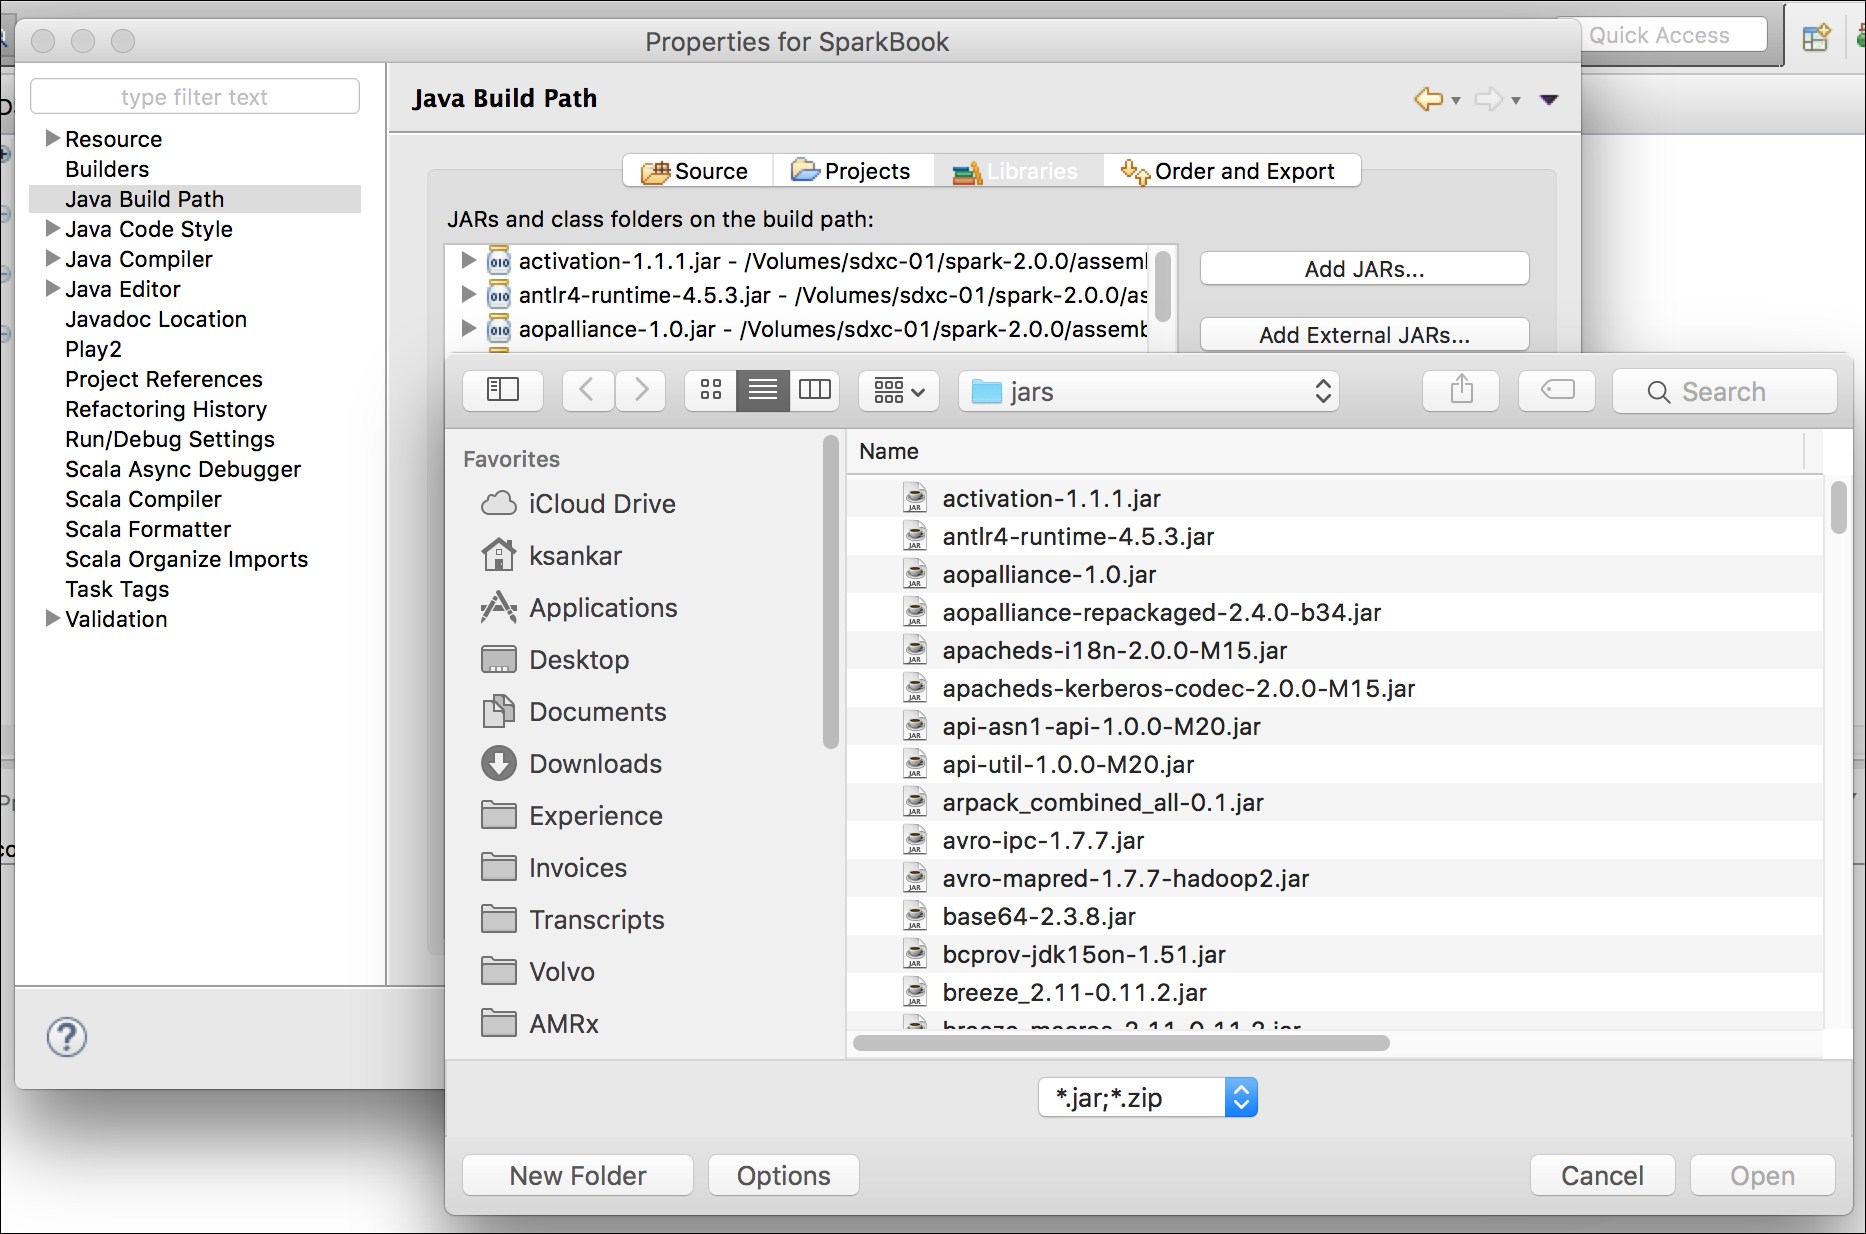Open the *.jar;*.zip file type dropdown
Screen dimensions: 1866x1234
pyautogui.click(x=1148, y=1098)
